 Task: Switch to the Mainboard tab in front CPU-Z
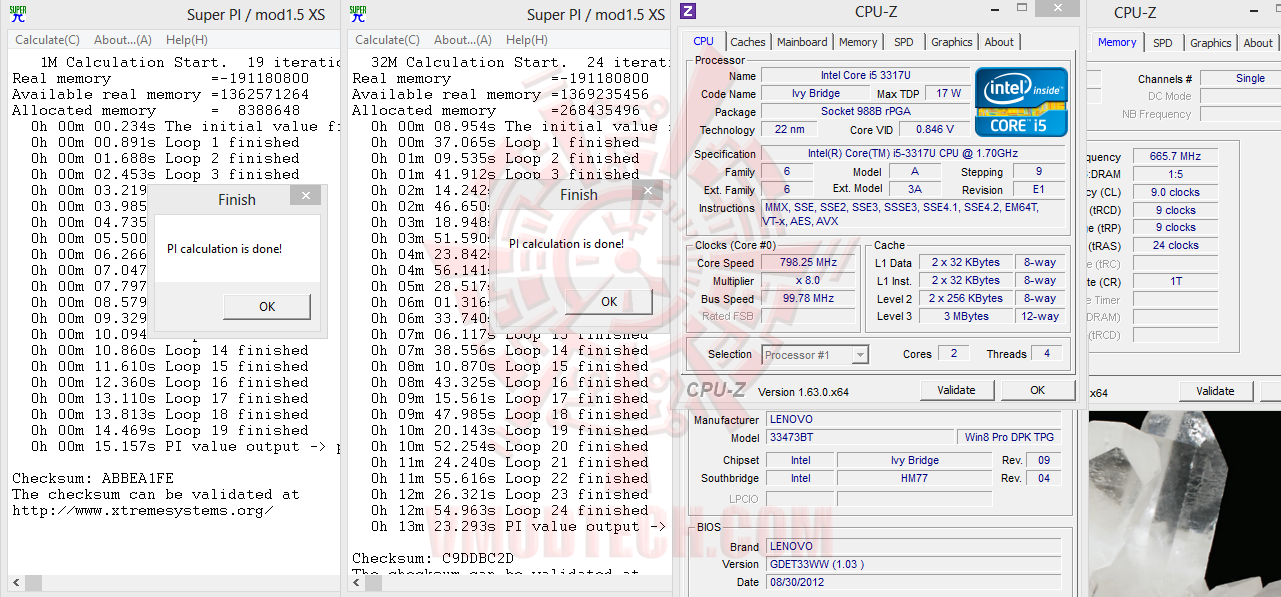pyautogui.click(x=802, y=42)
